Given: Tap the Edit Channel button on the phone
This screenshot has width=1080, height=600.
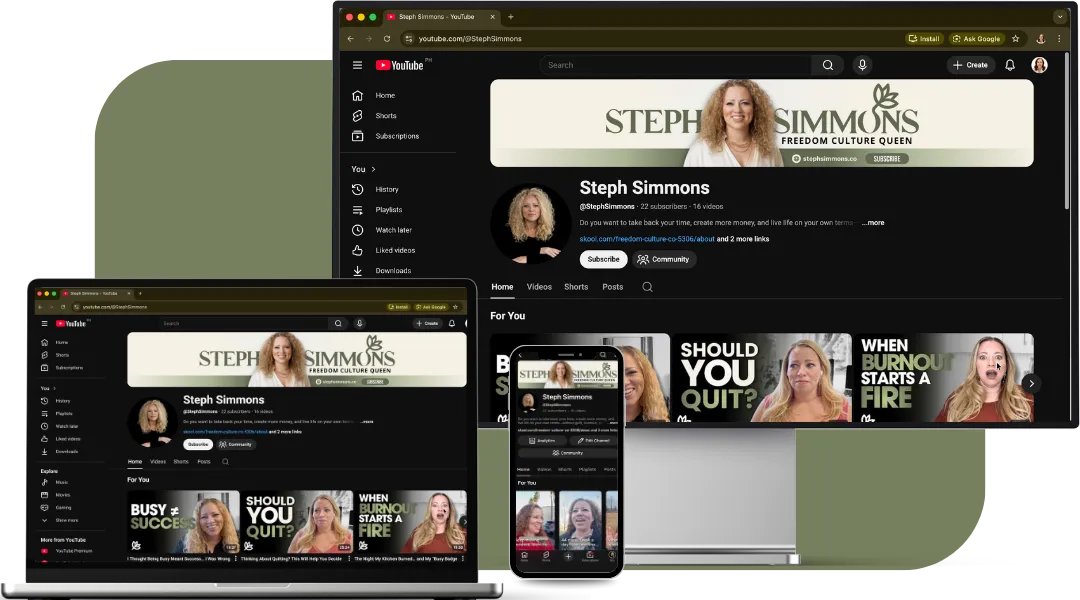Looking at the screenshot, I should coord(593,440).
